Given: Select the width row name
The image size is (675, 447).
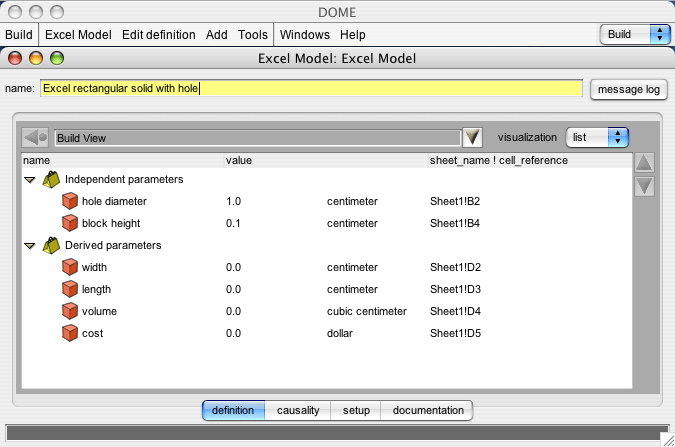Looking at the screenshot, I should pyautogui.click(x=94, y=267).
